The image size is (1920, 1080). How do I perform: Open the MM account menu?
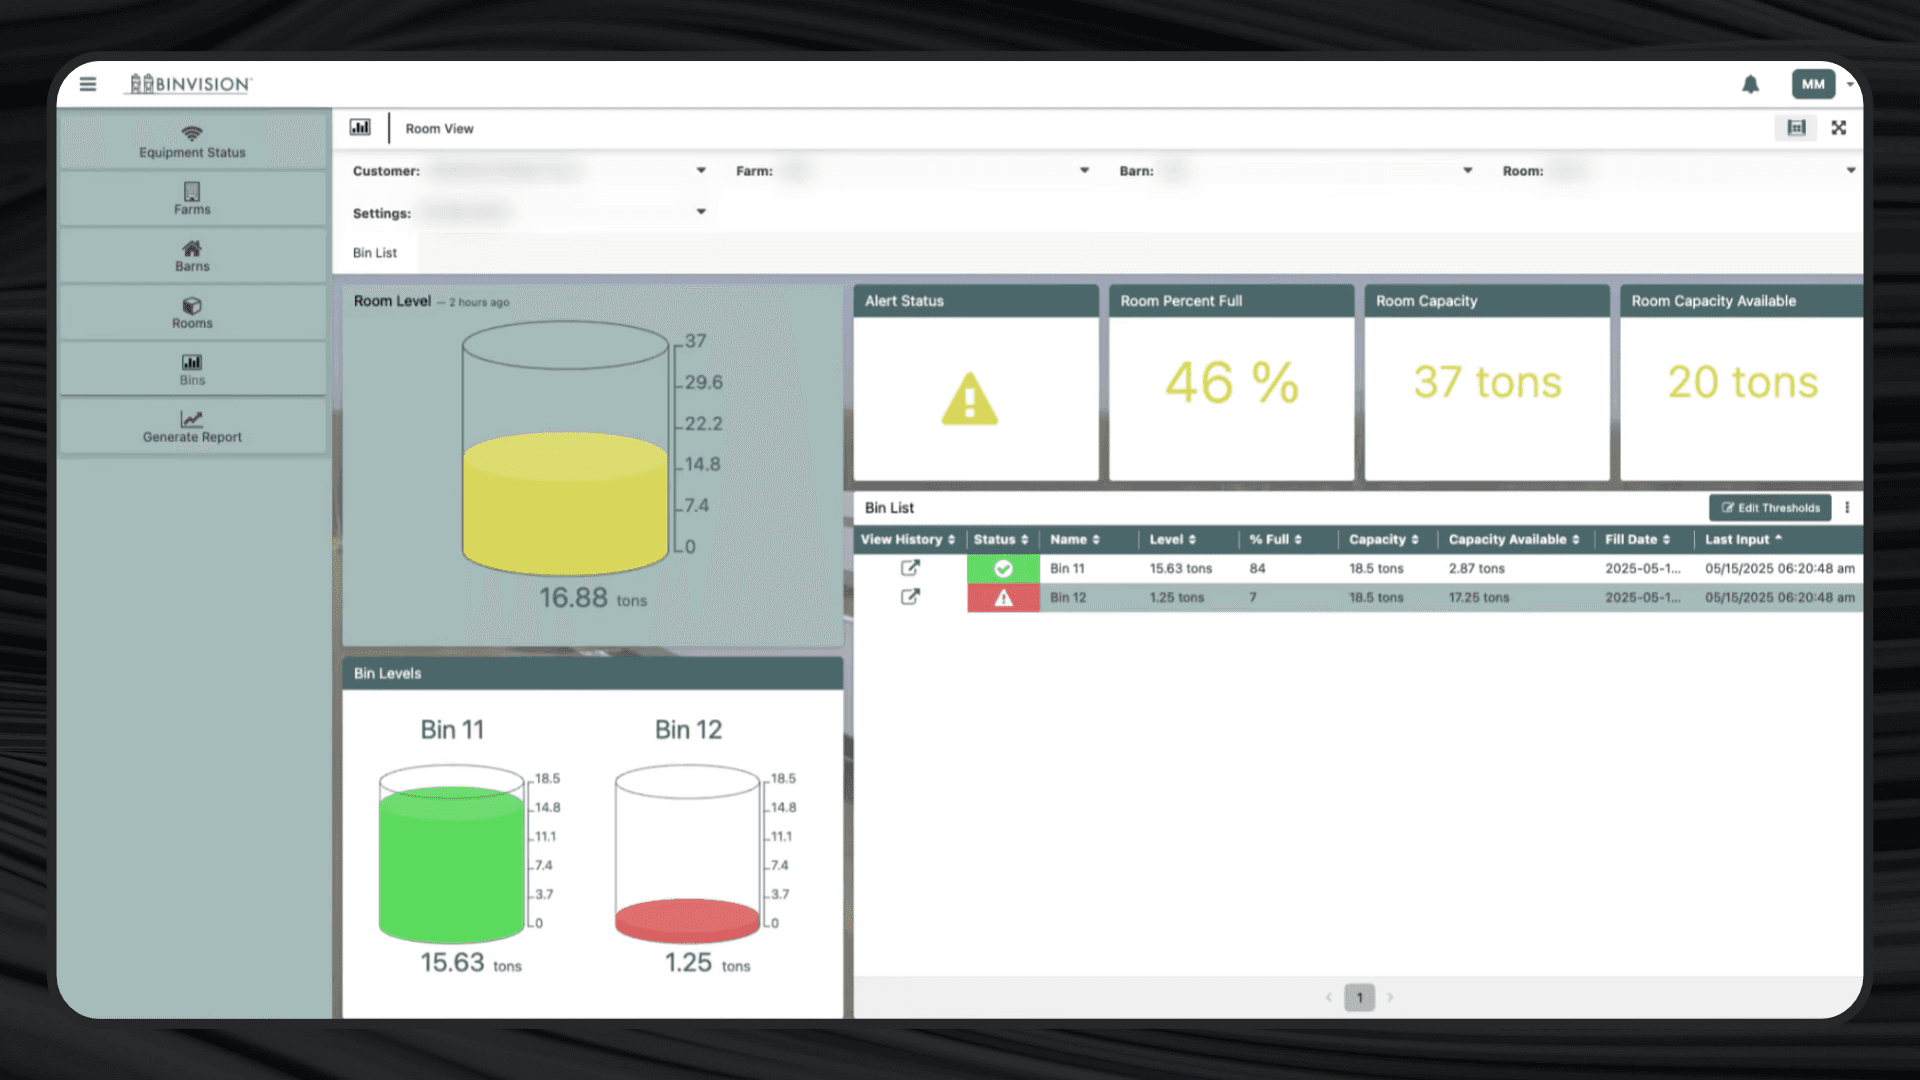pyautogui.click(x=1813, y=84)
